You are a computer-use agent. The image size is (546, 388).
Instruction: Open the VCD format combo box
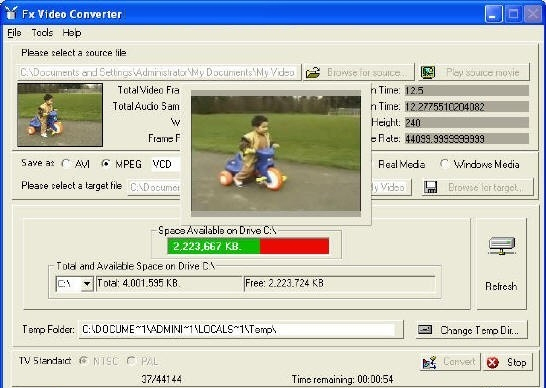pos(166,164)
